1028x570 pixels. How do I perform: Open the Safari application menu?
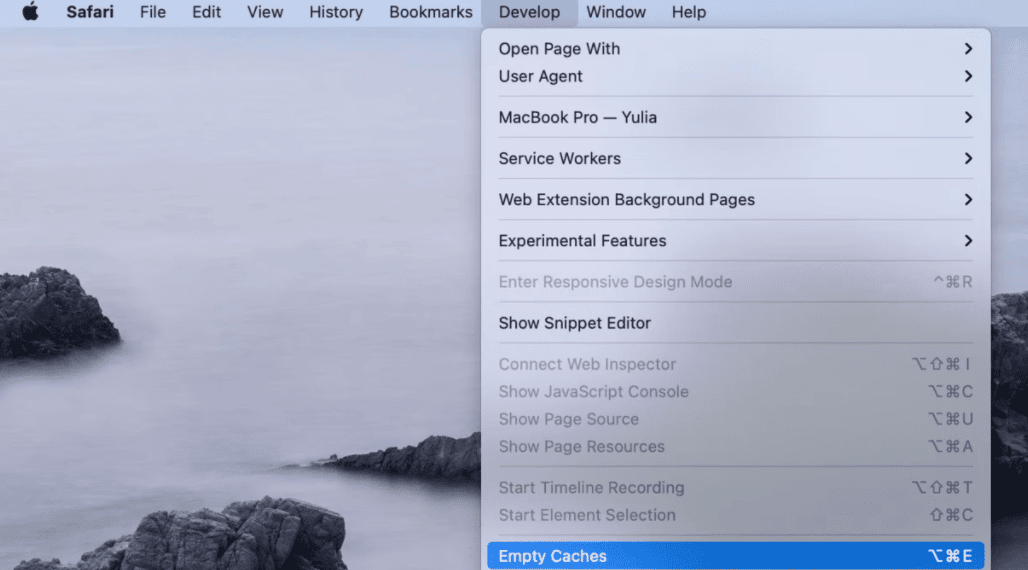[90, 12]
